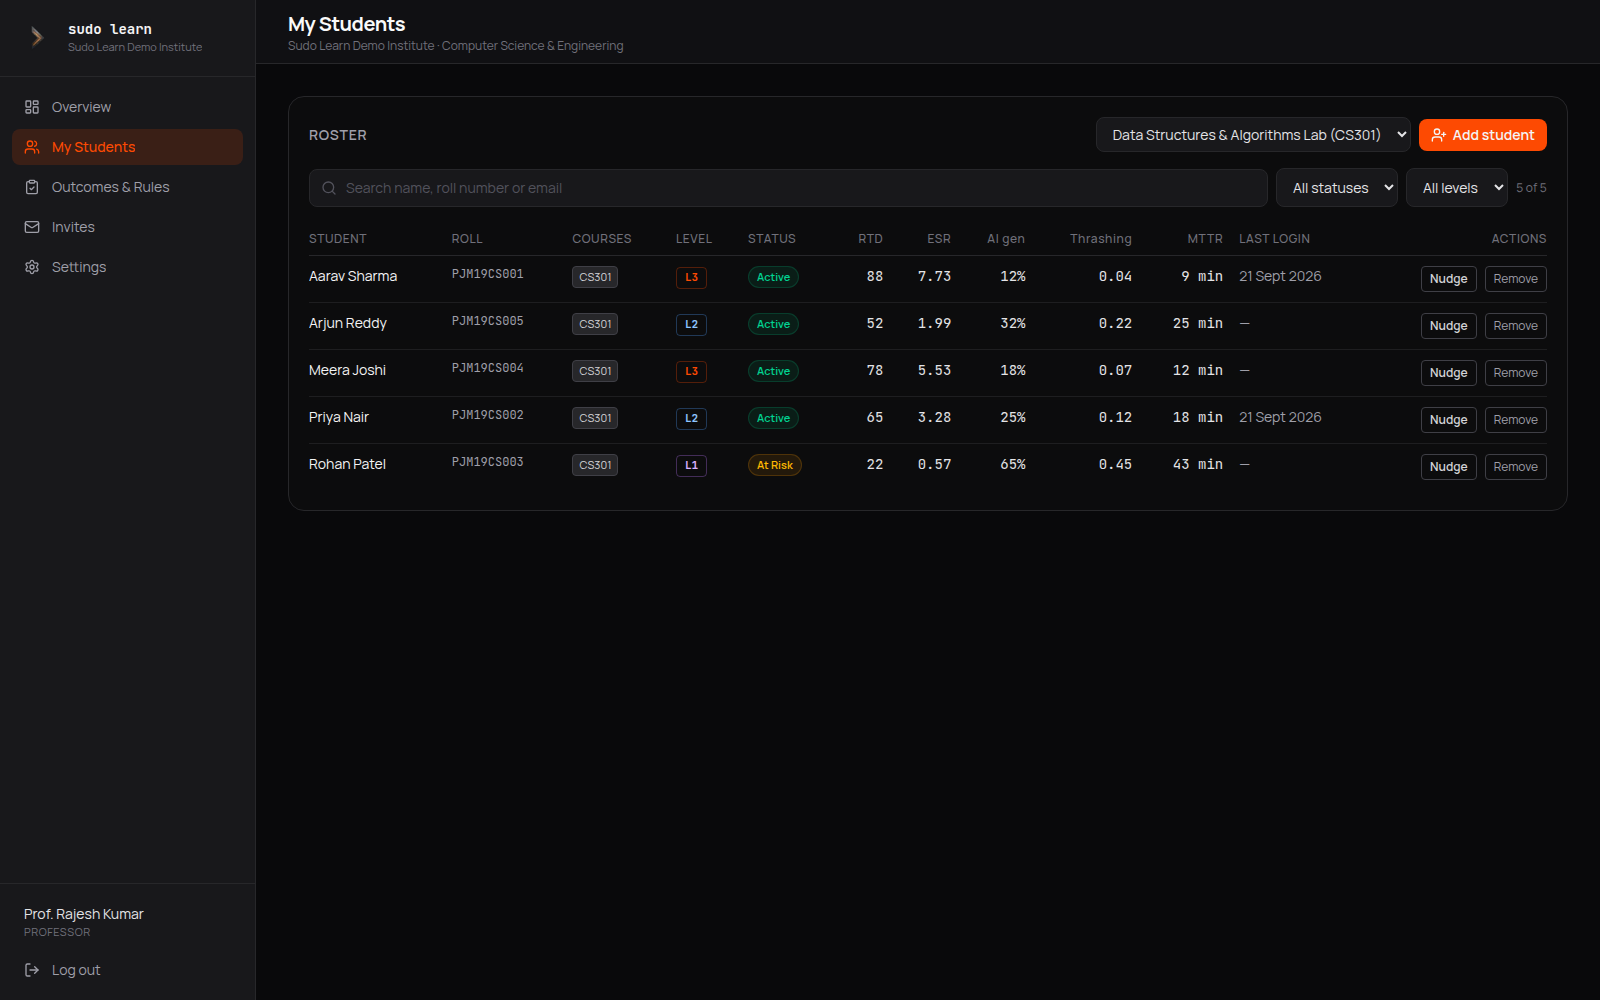Nudge Aarav Sharma
1600x1000 pixels.
[1448, 279]
